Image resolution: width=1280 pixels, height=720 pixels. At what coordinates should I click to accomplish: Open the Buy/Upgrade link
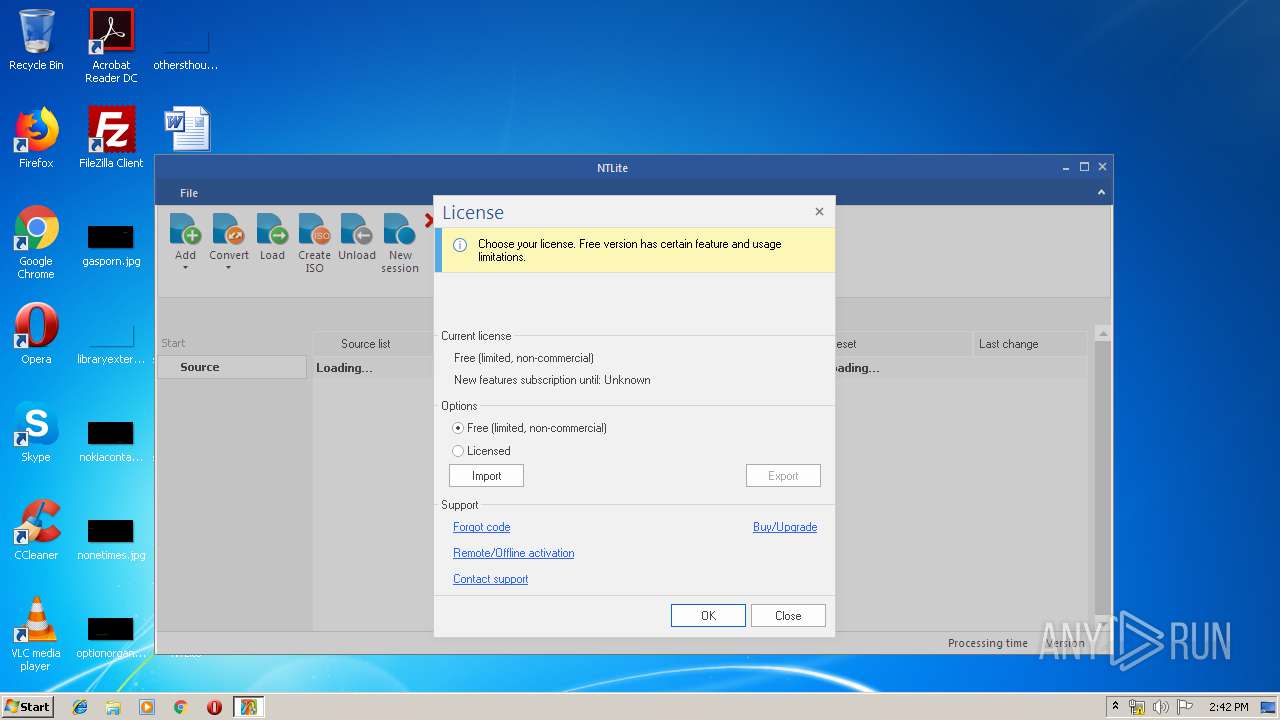pyautogui.click(x=785, y=527)
